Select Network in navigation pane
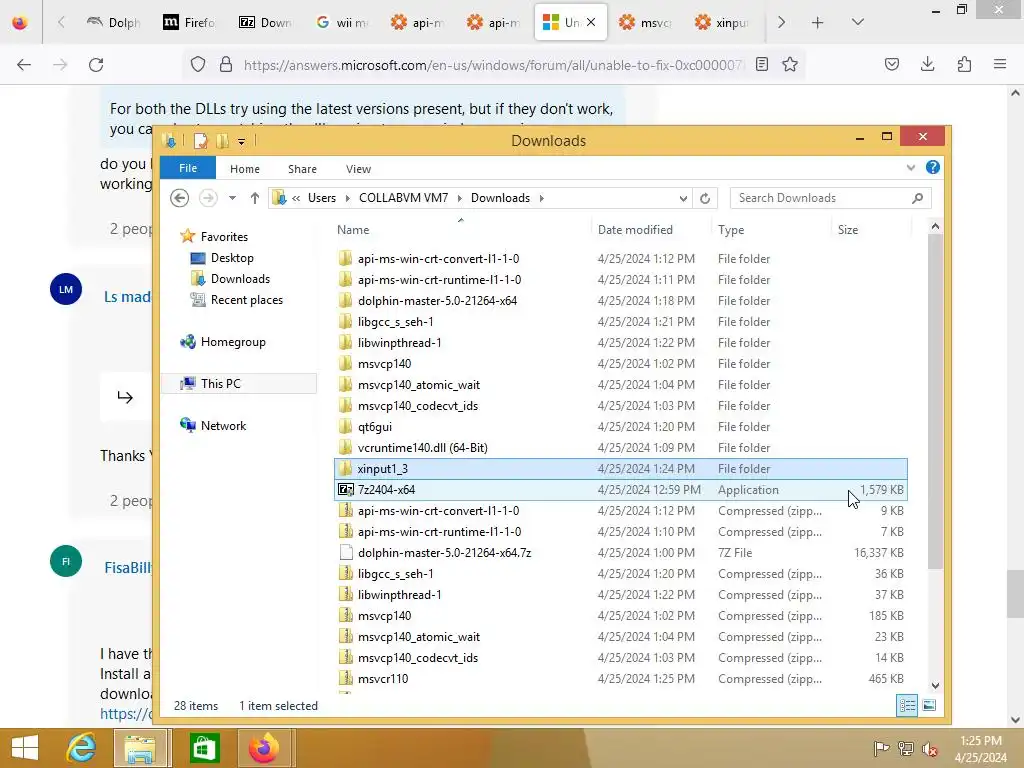This screenshot has width=1024, height=768. (x=223, y=425)
